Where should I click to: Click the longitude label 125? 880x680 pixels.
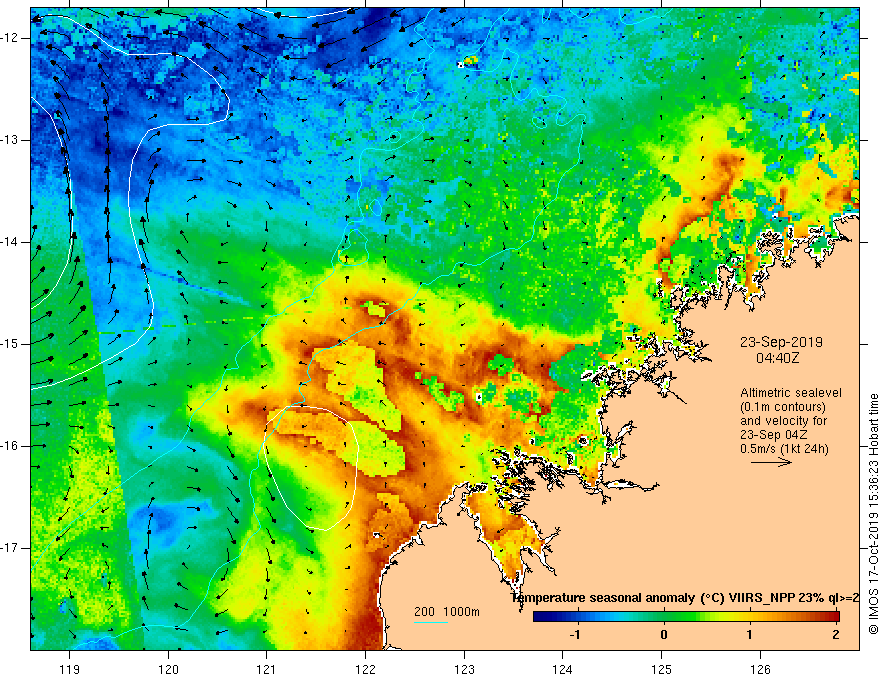(x=662, y=669)
